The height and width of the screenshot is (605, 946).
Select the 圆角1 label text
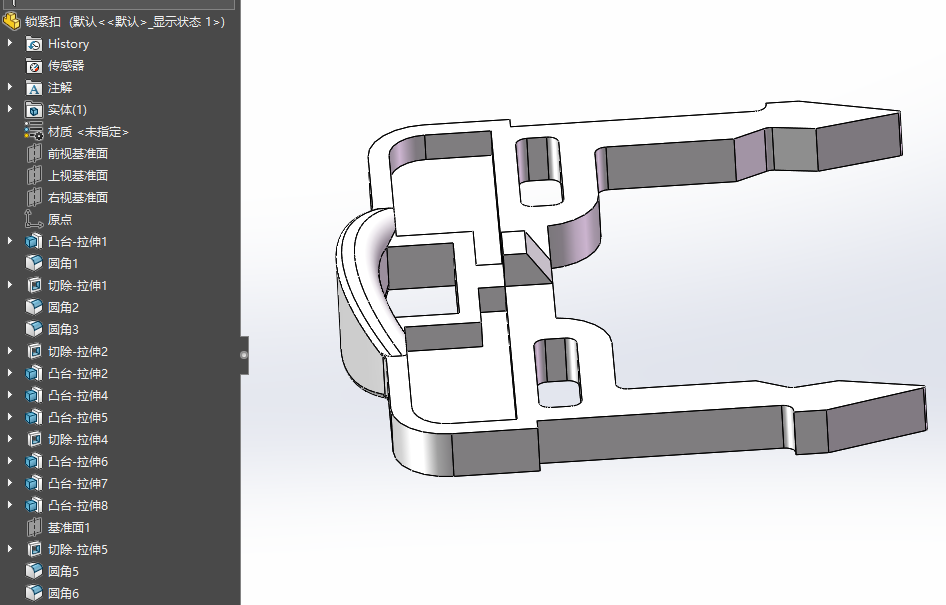point(63,264)
